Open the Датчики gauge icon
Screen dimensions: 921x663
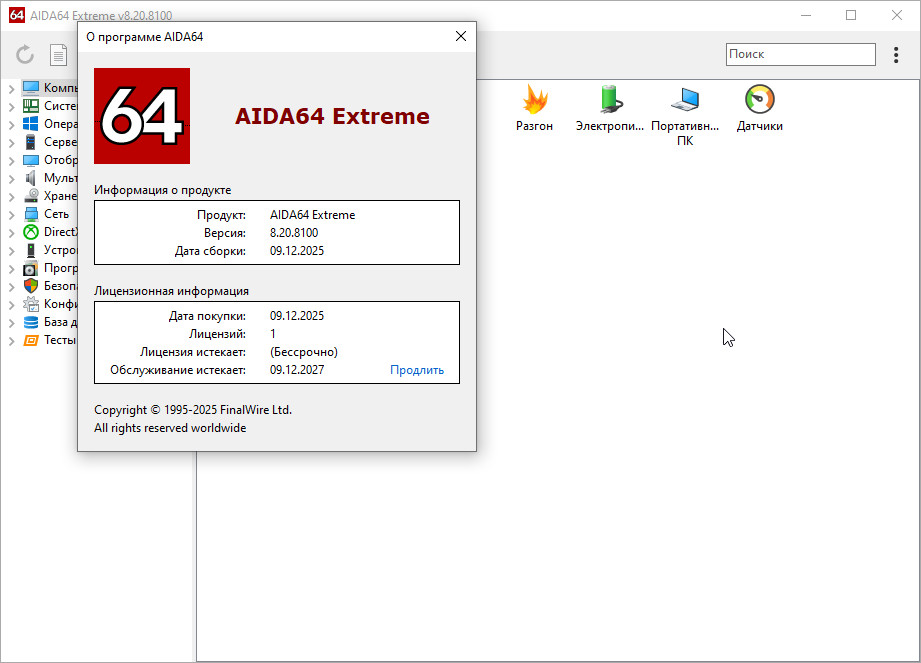pyautogui.click(x=759, y=101)
